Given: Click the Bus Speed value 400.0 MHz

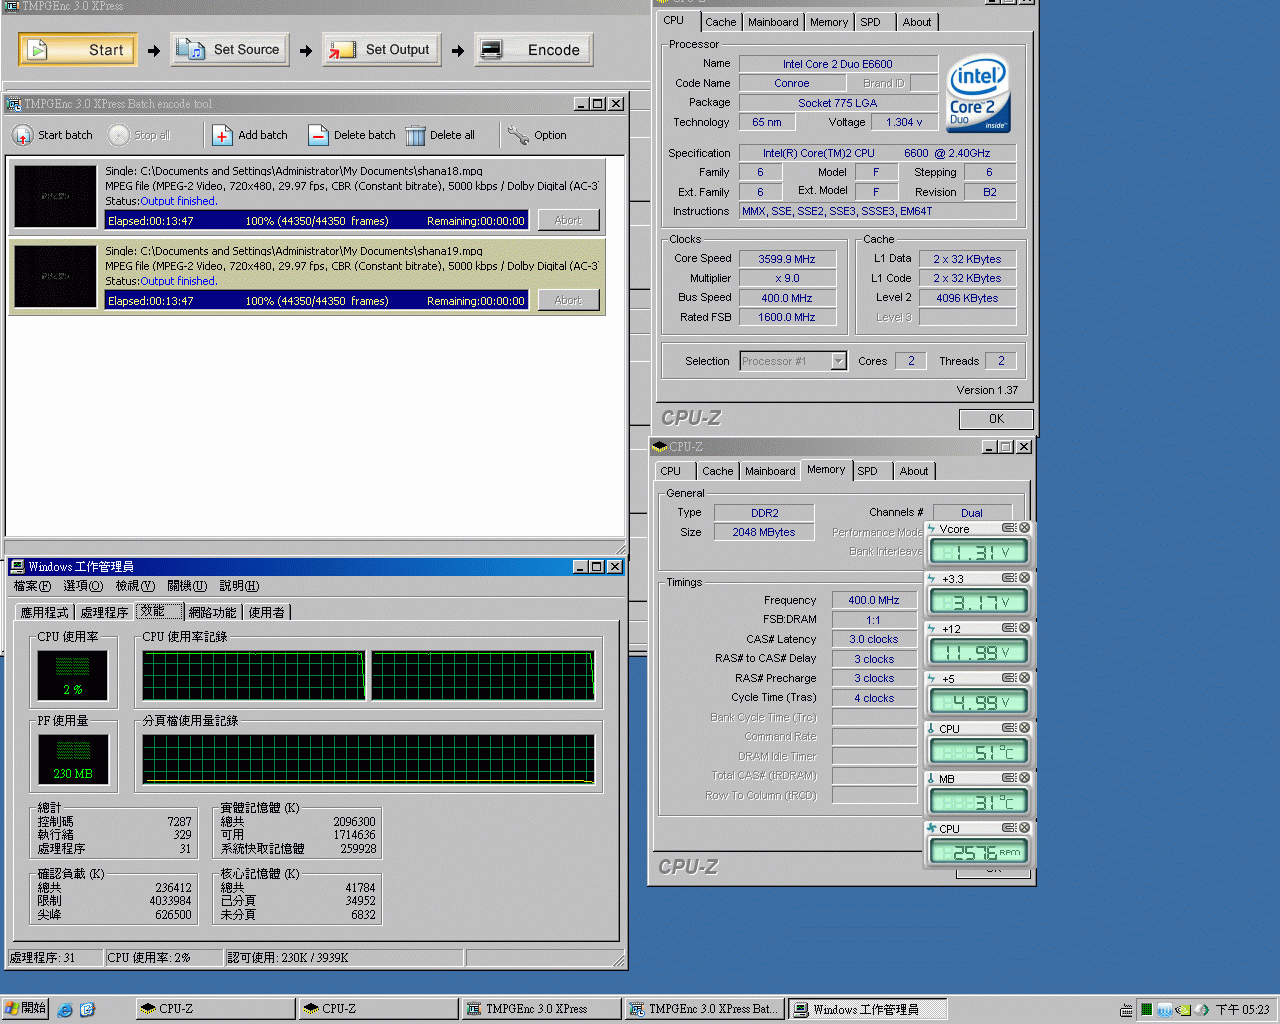Looking at the screenshot, I should [x=787, y=298].
